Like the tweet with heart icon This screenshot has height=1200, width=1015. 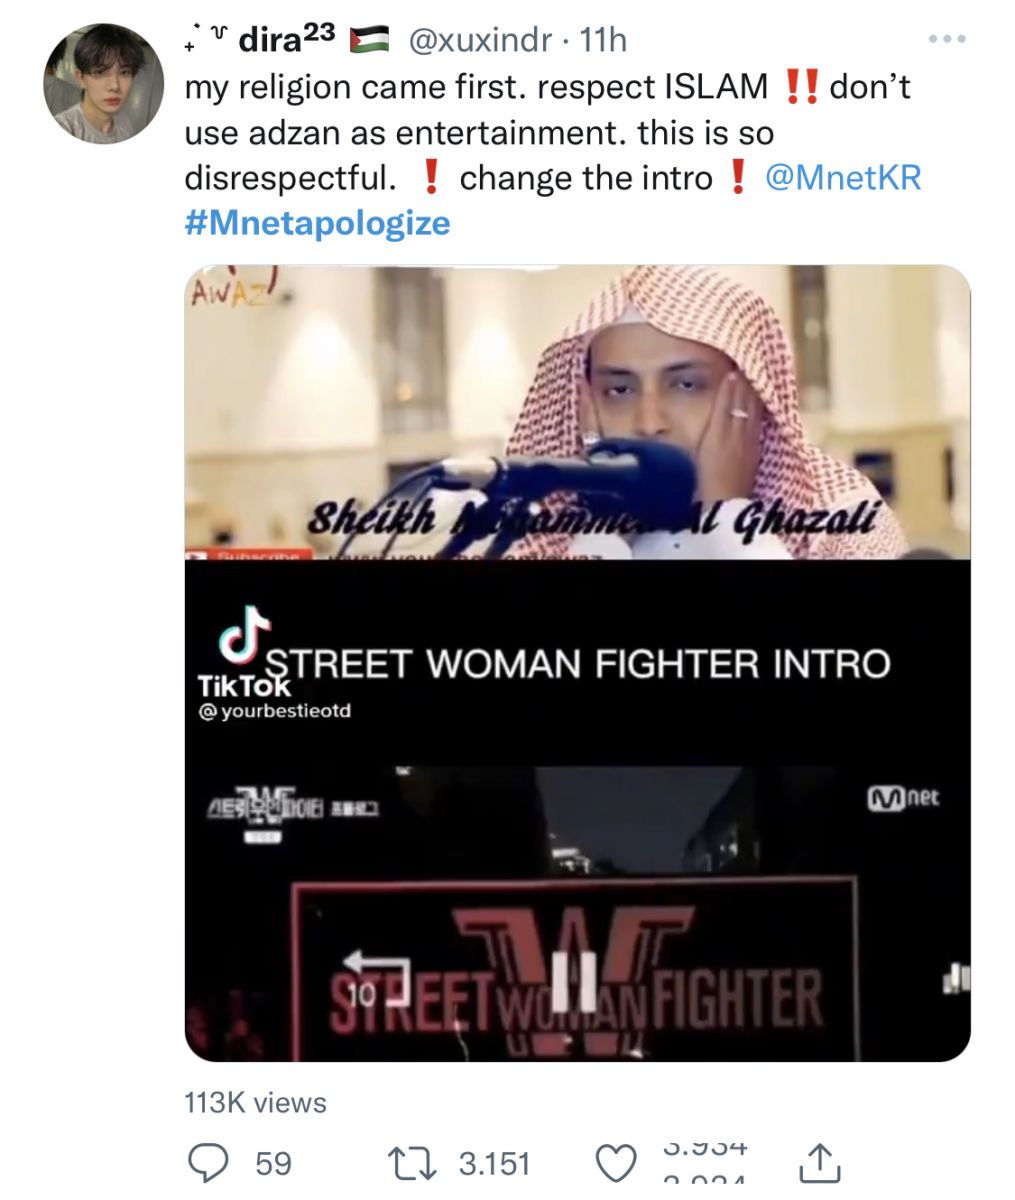tap(616, 1164)
